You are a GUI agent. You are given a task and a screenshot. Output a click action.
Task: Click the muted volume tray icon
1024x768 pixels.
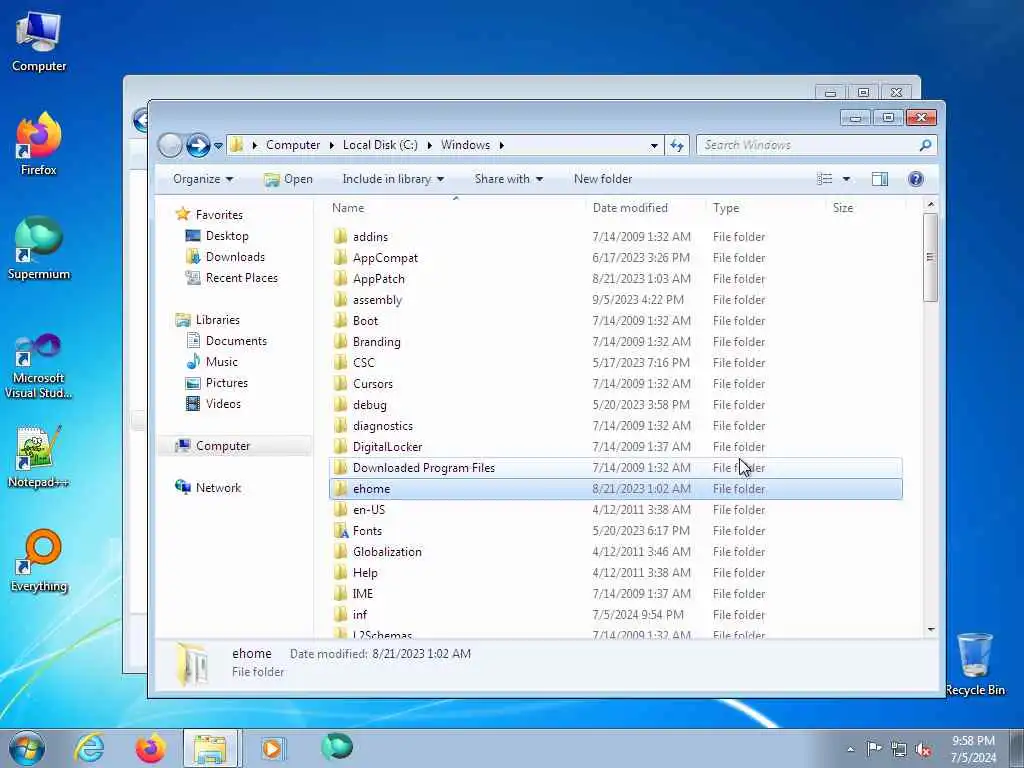(x=923, y=749)
